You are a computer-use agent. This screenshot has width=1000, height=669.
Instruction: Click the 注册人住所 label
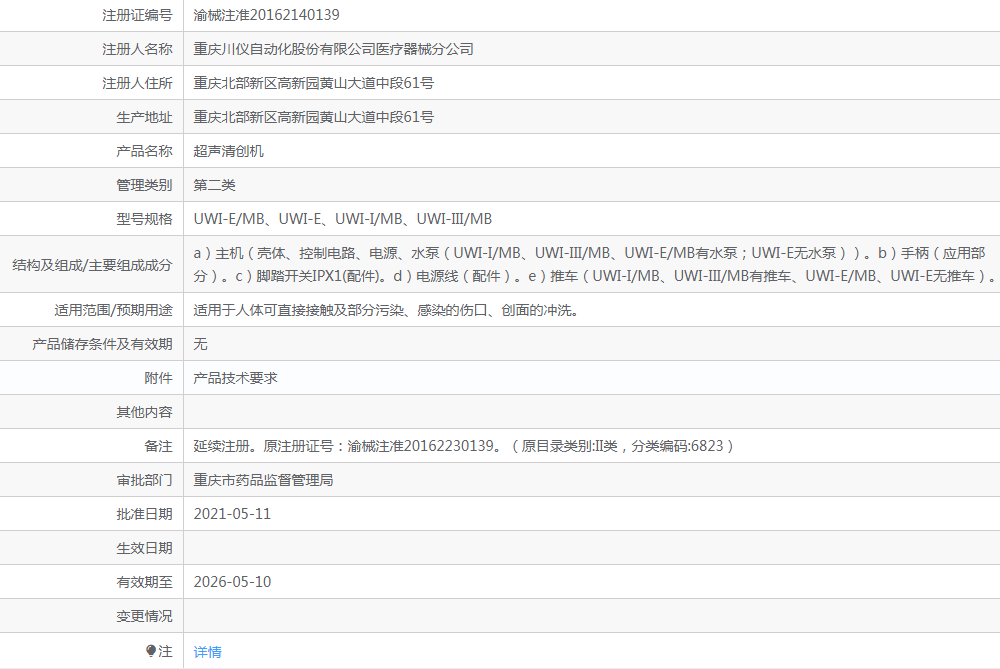point(137,83)
